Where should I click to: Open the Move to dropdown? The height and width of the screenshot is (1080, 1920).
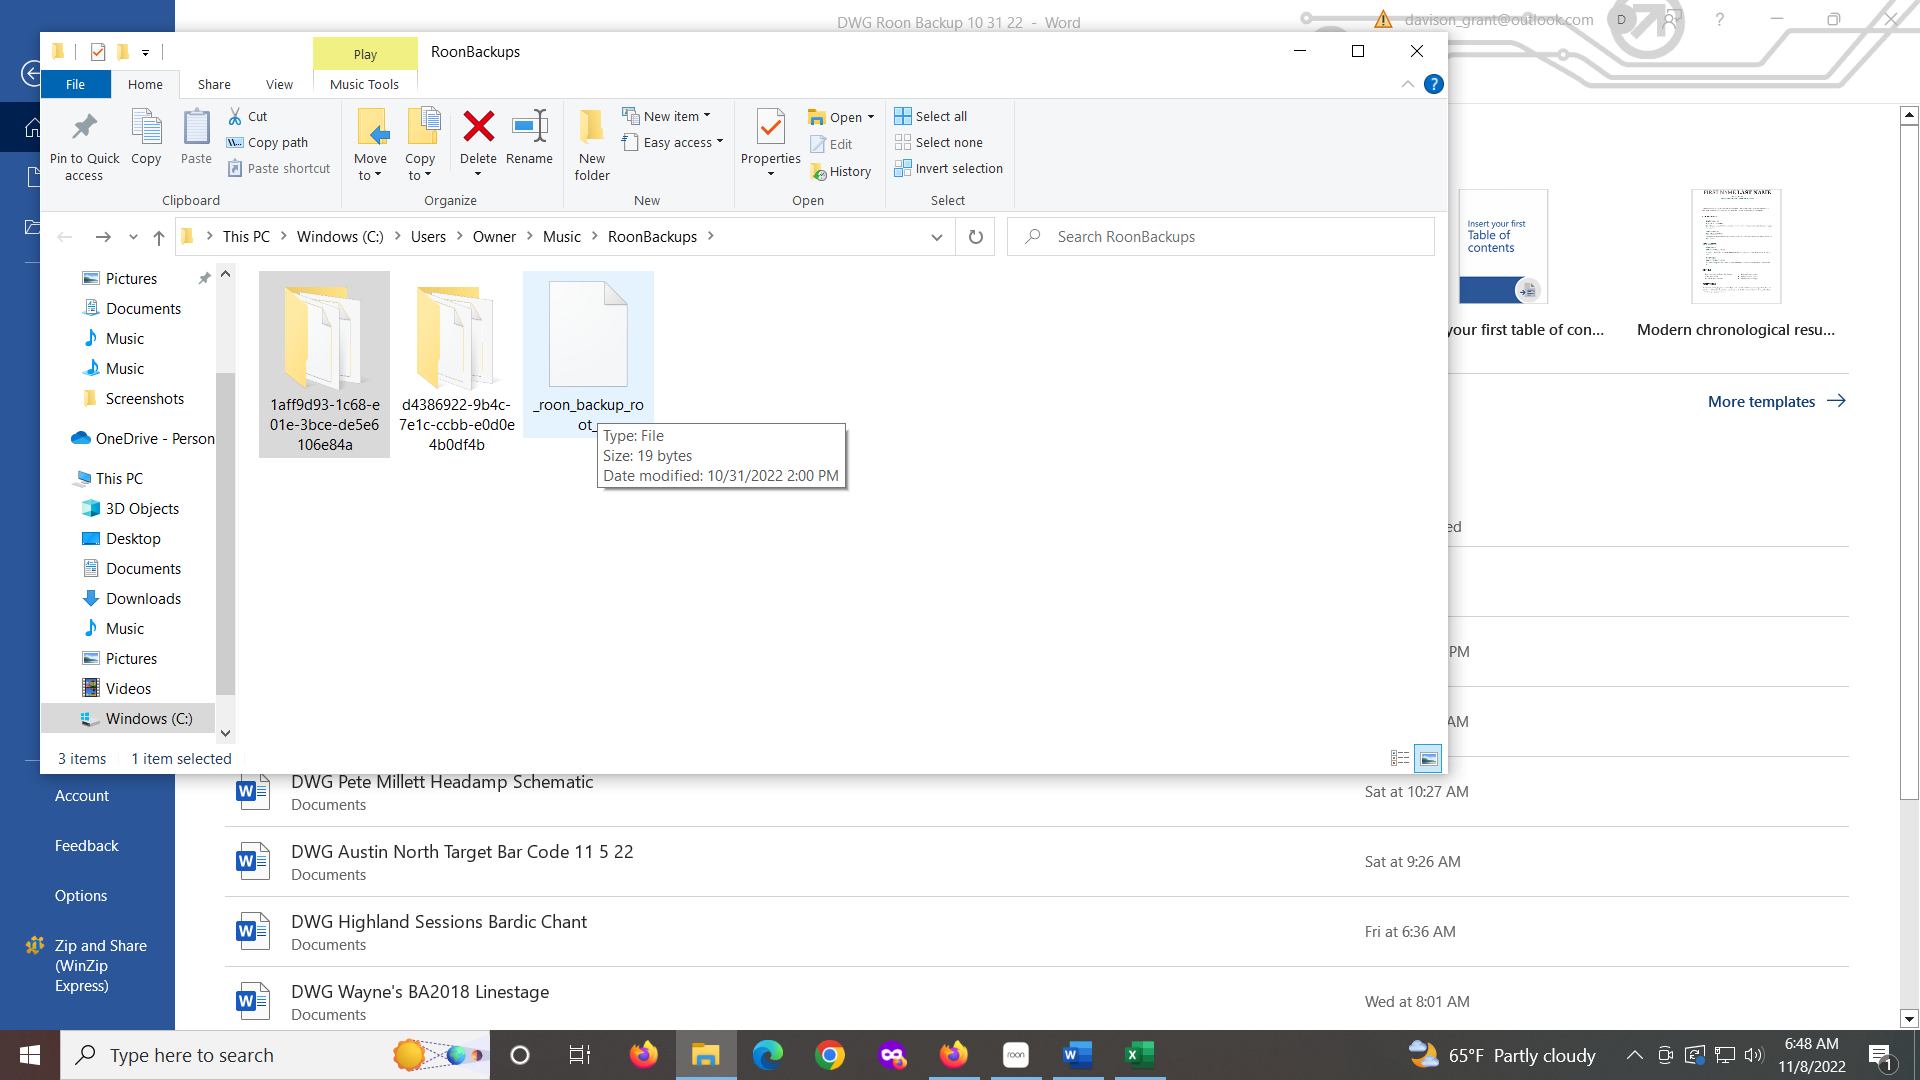point(370,166)
